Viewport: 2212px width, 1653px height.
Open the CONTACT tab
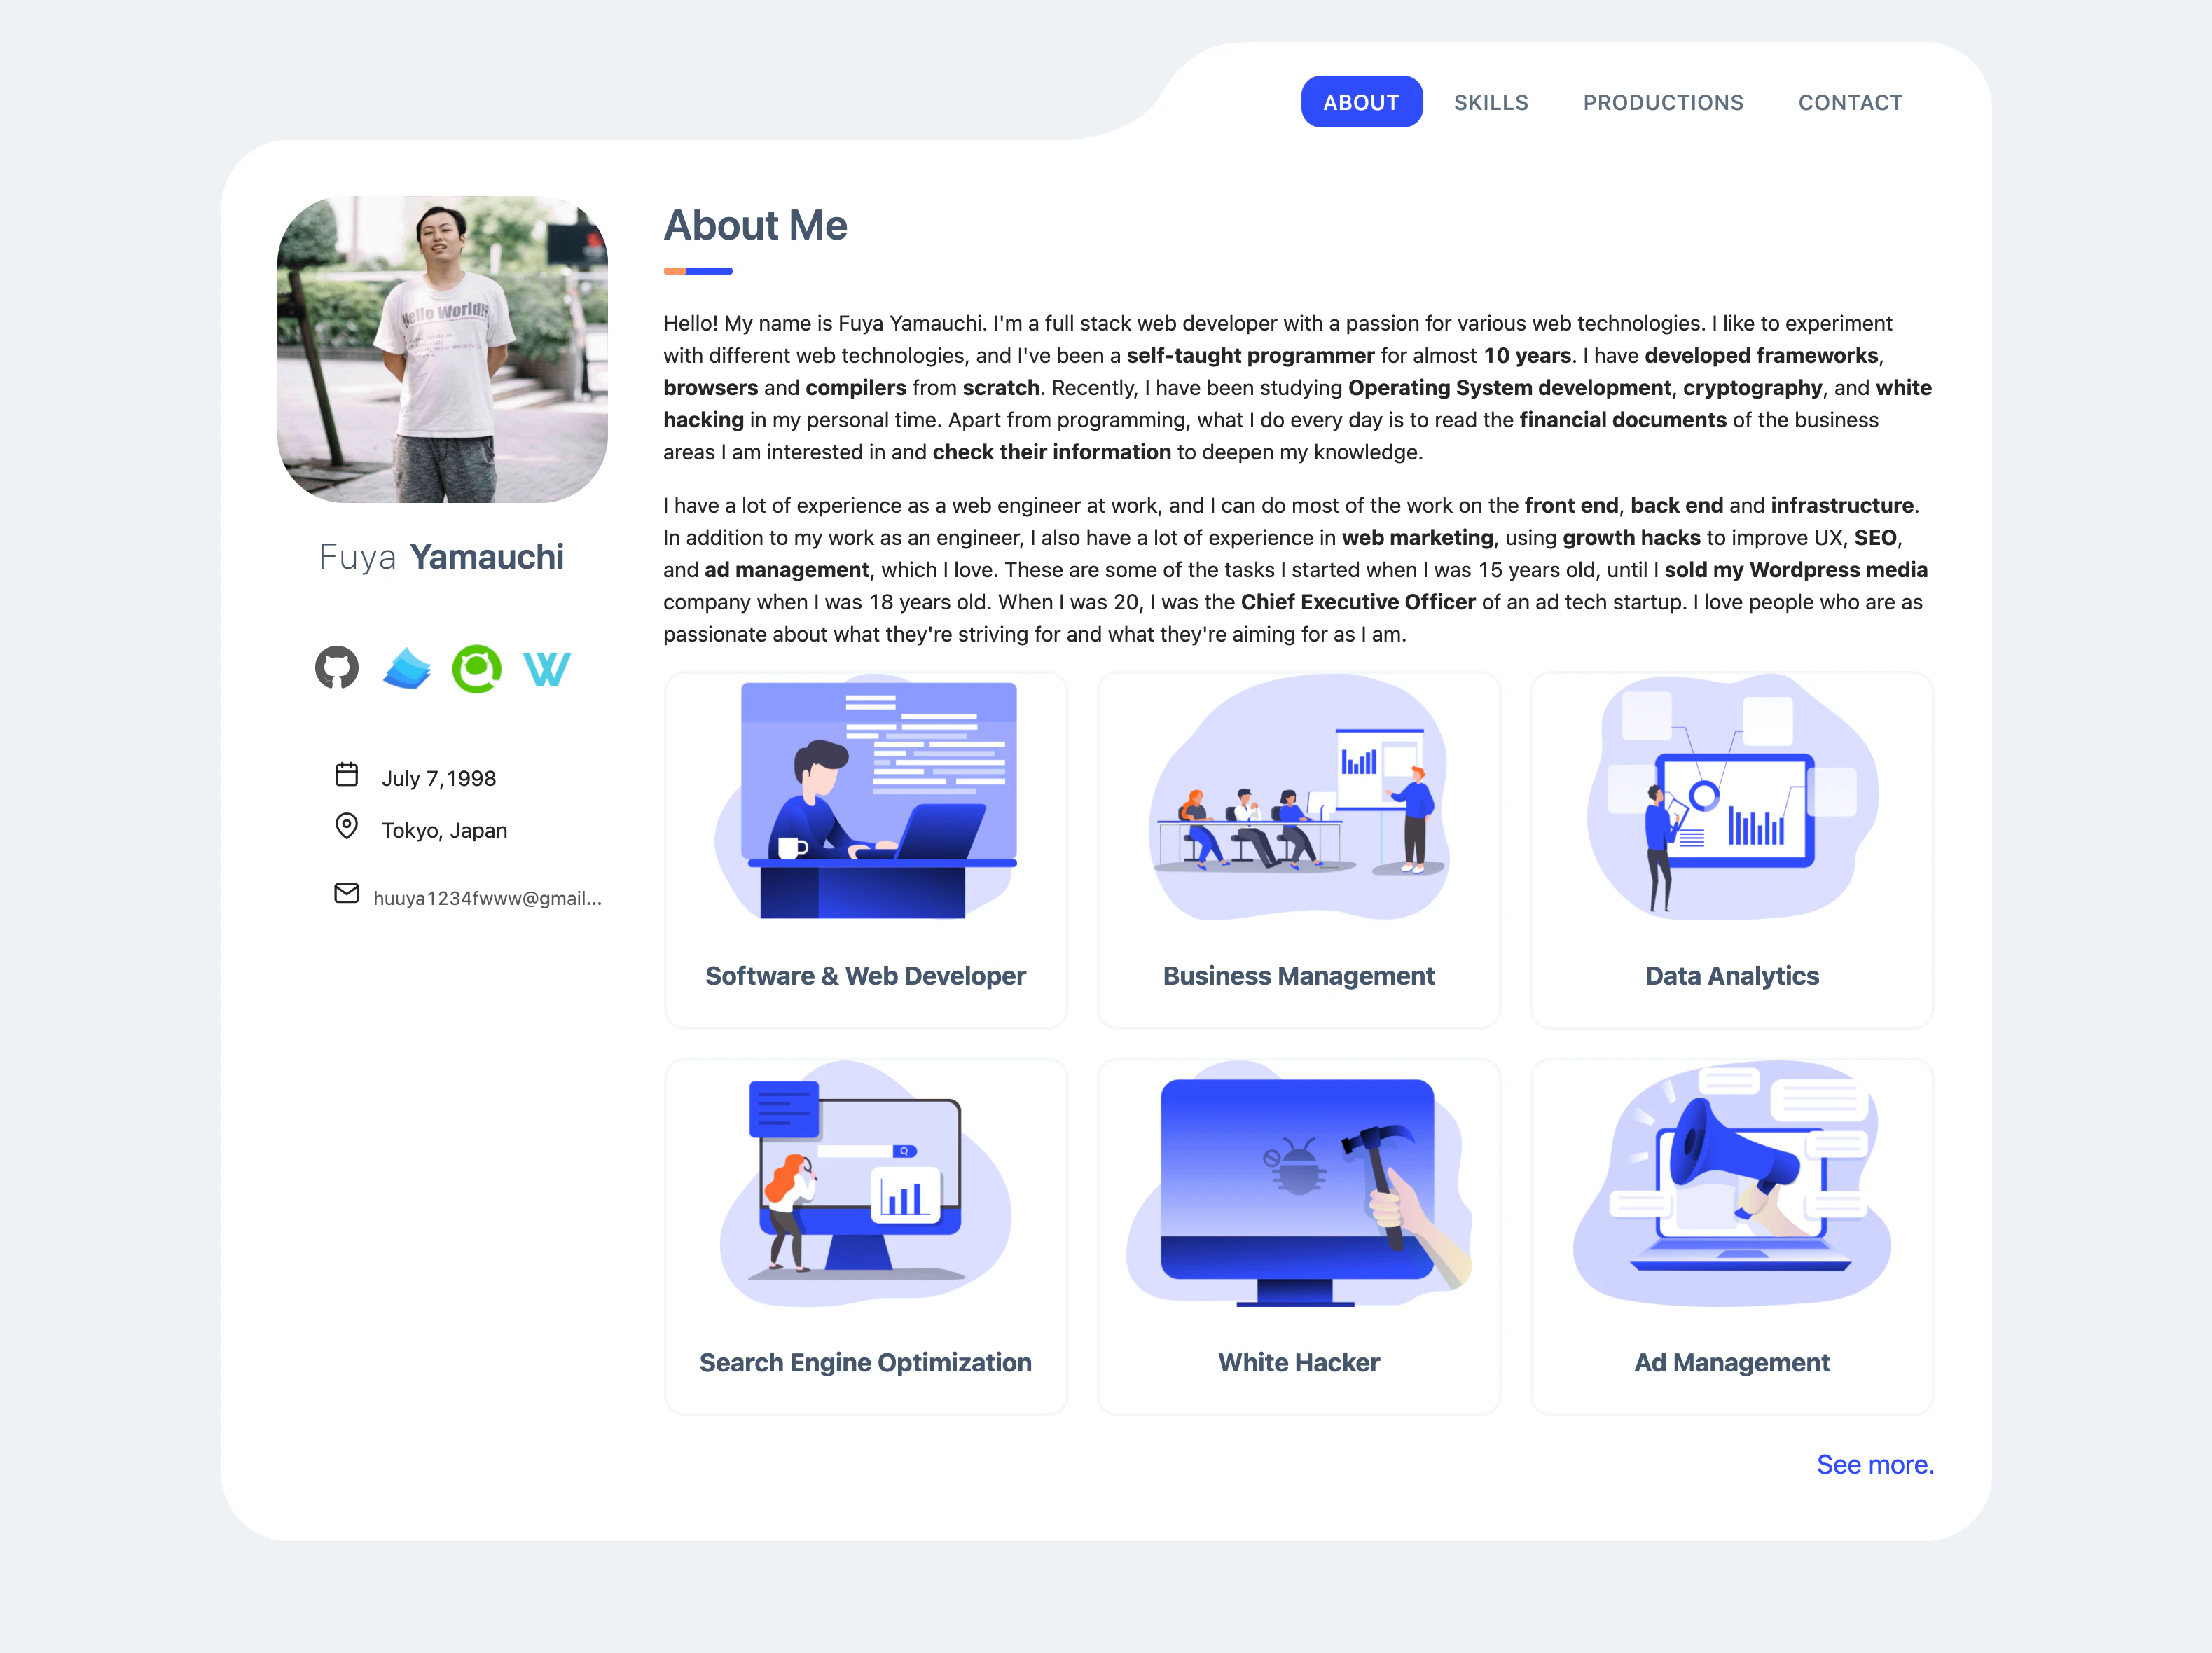(x=1850, y=102)
